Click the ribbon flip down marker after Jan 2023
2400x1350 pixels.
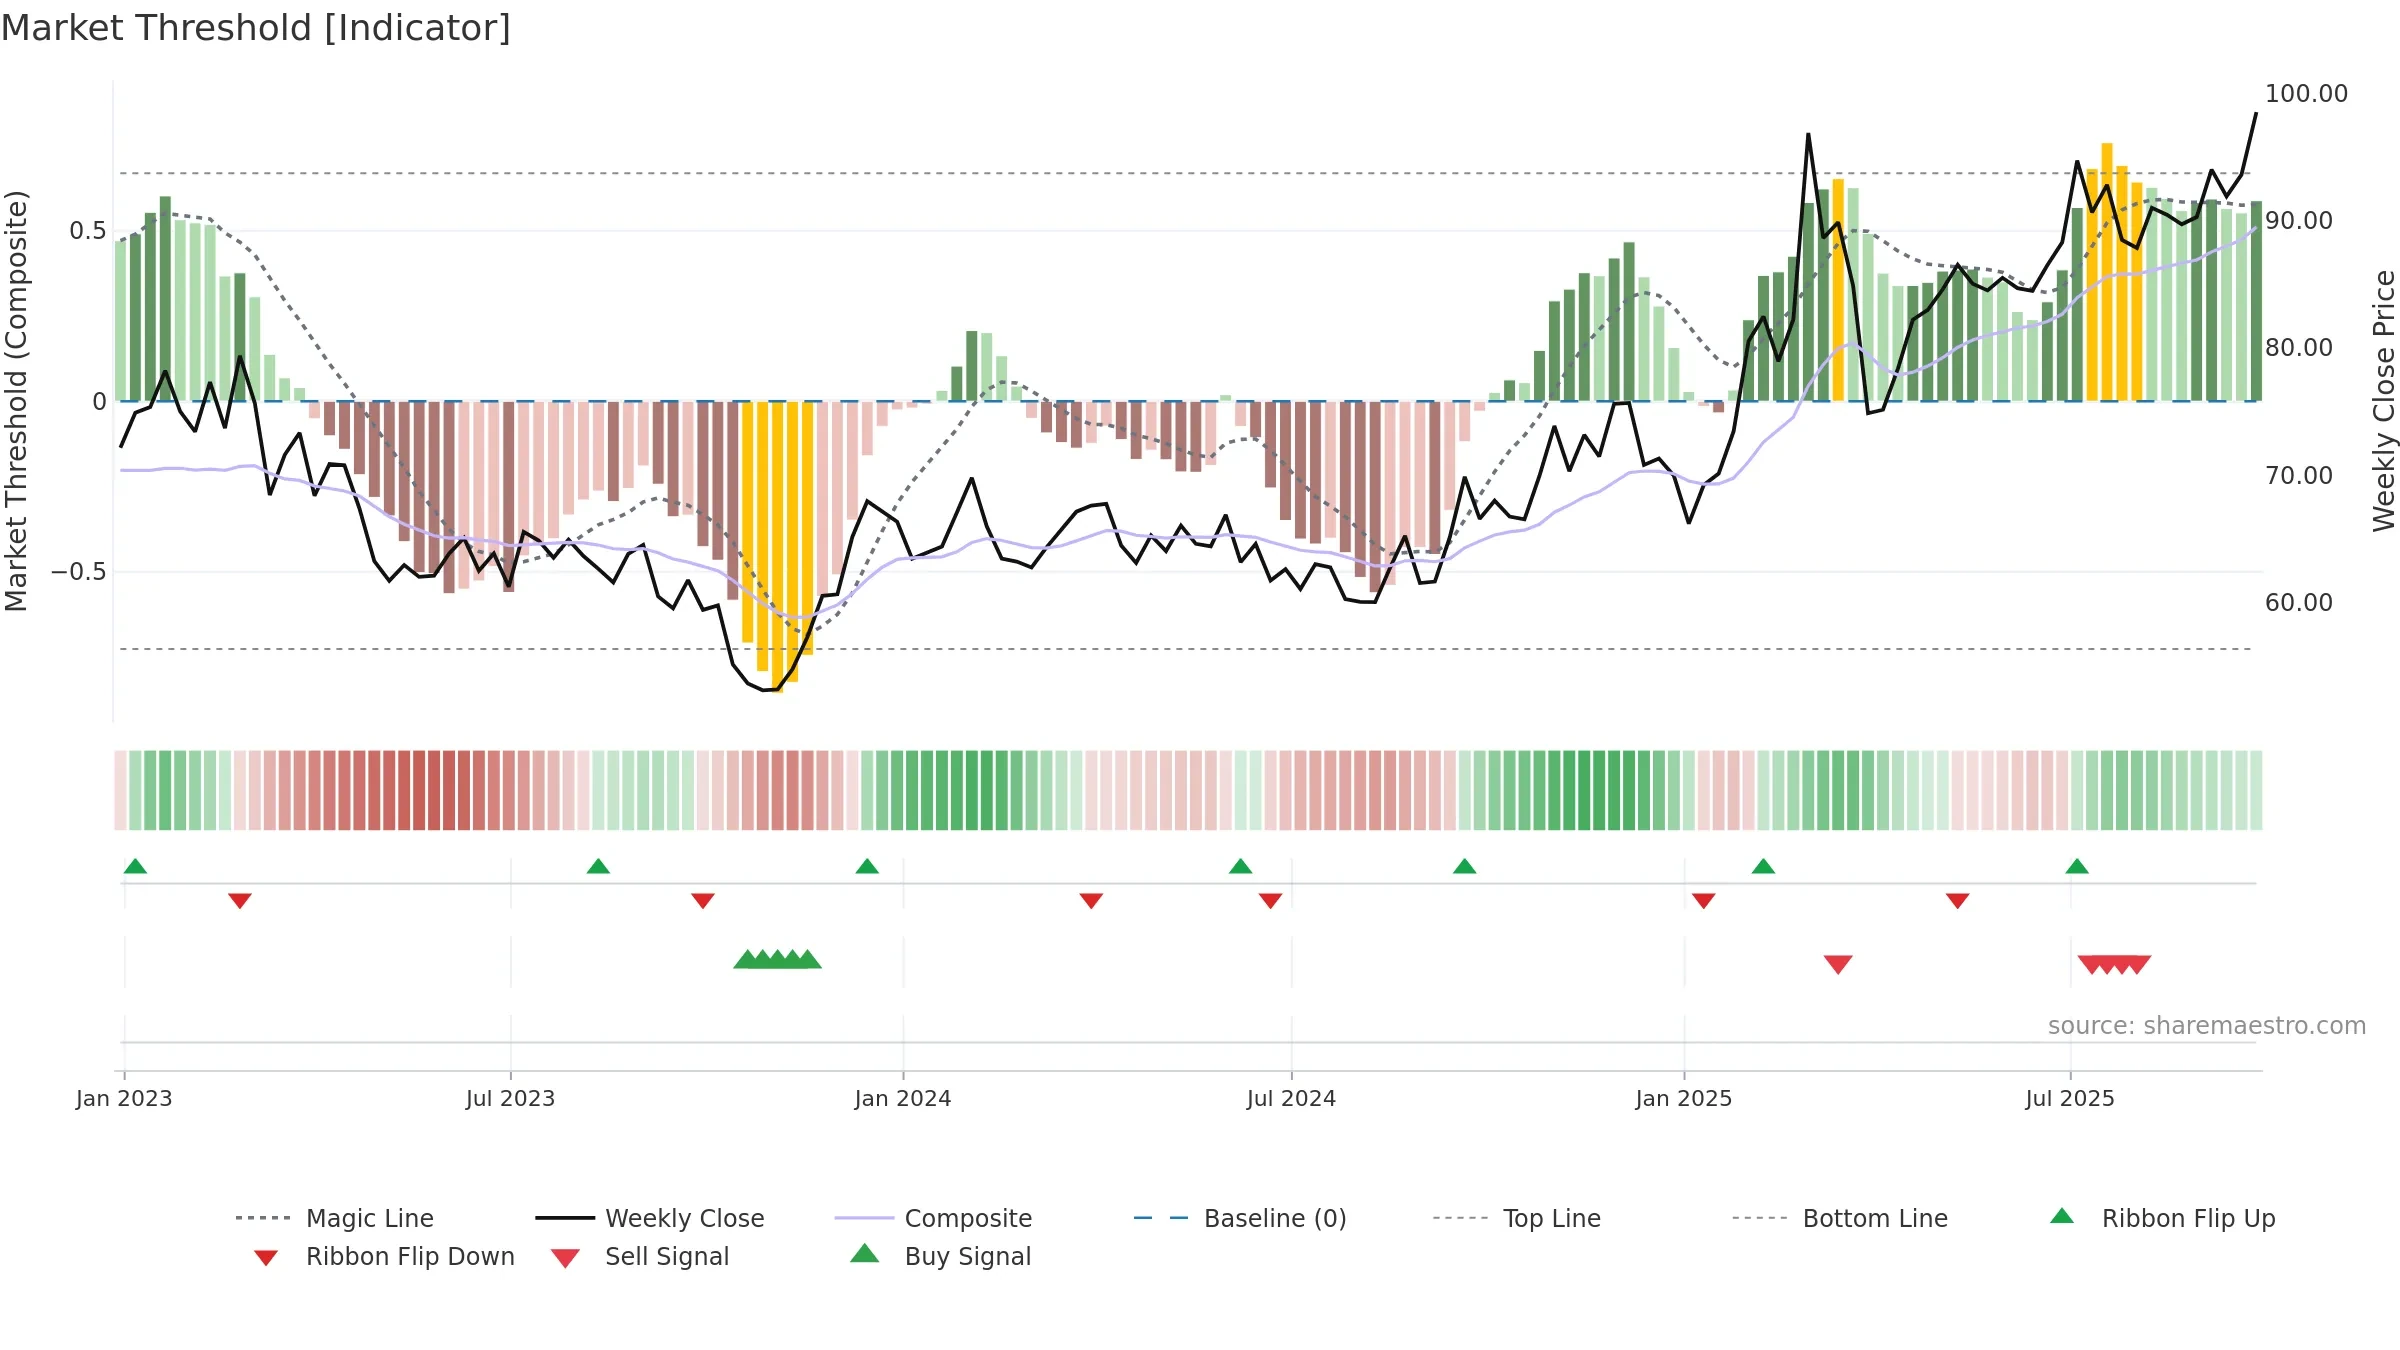point(240,901)
